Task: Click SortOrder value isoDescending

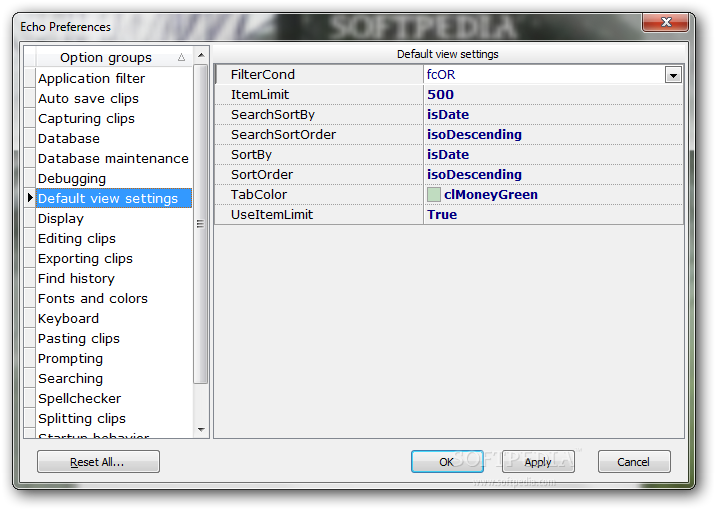Action: [474, 174]
